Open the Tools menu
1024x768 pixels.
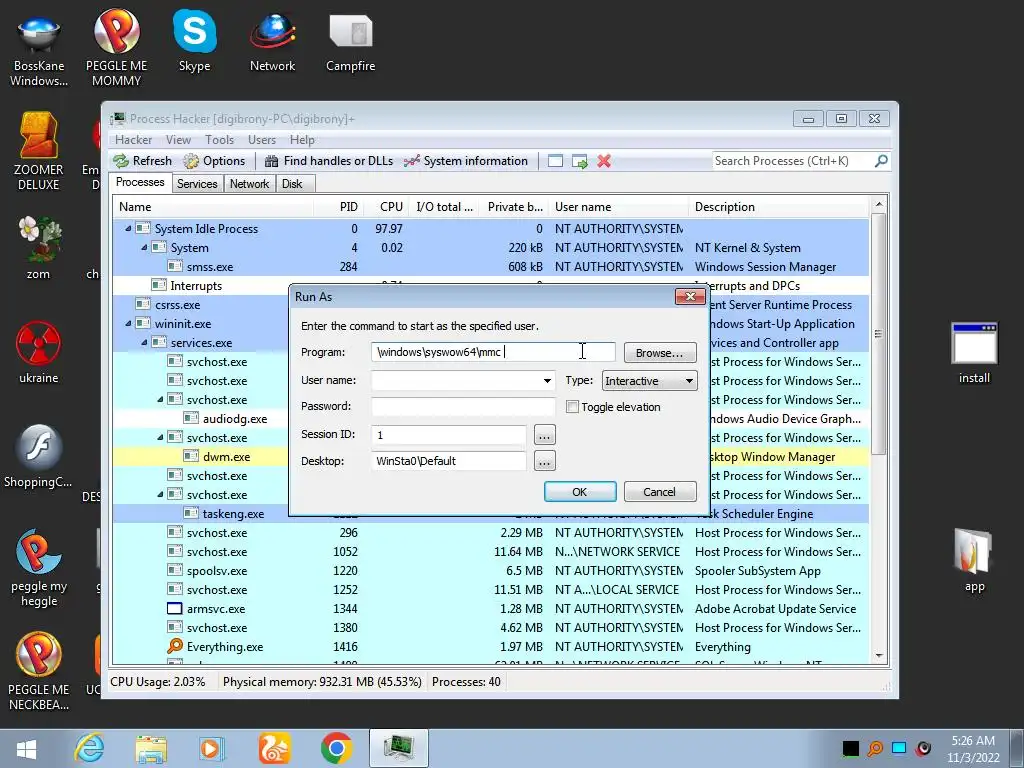click(x=219, y=140)
